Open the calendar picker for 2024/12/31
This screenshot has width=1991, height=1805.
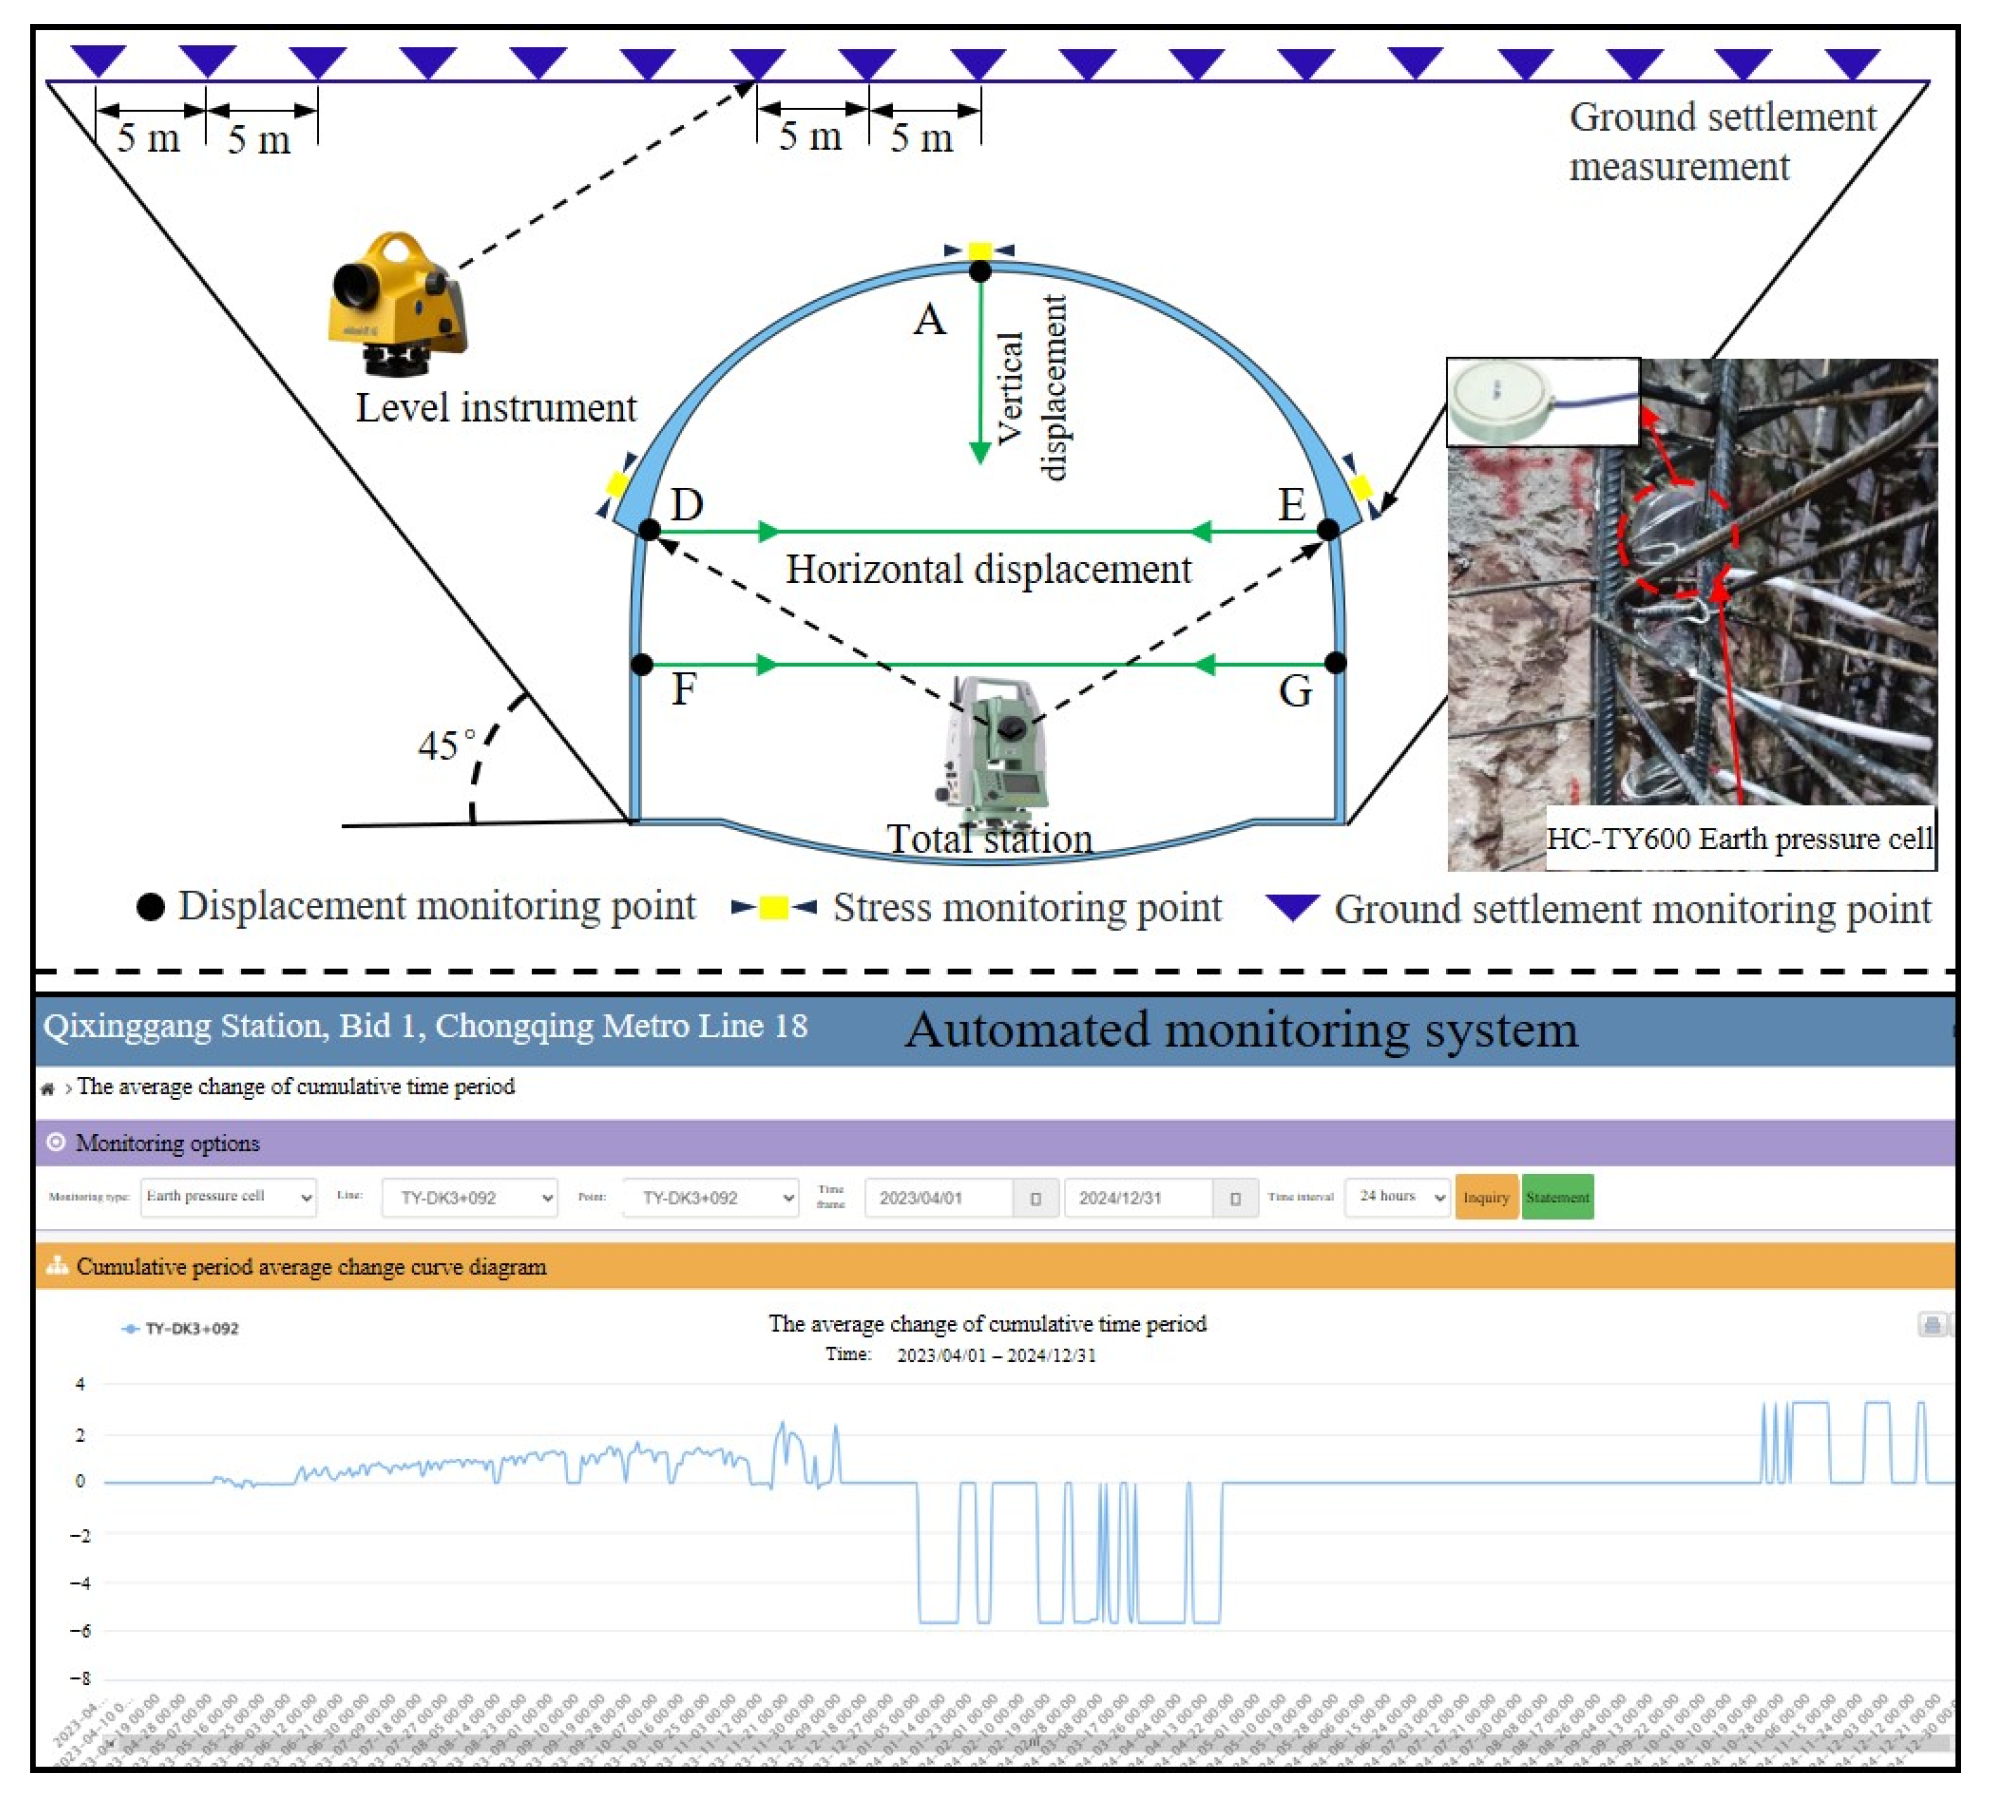(x=1235, y=1197)
